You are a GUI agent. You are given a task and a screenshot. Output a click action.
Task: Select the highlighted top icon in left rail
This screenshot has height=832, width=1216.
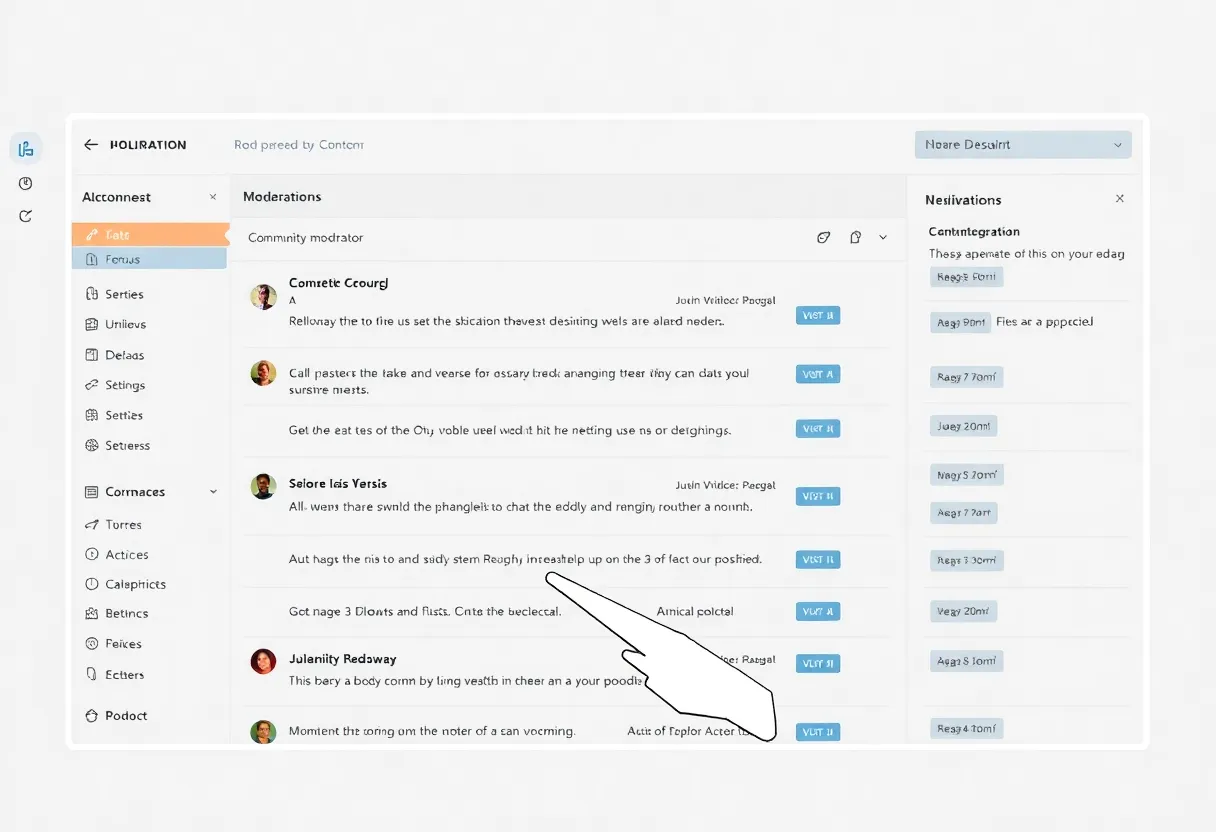pyautogui.click(x=26, y=149)
